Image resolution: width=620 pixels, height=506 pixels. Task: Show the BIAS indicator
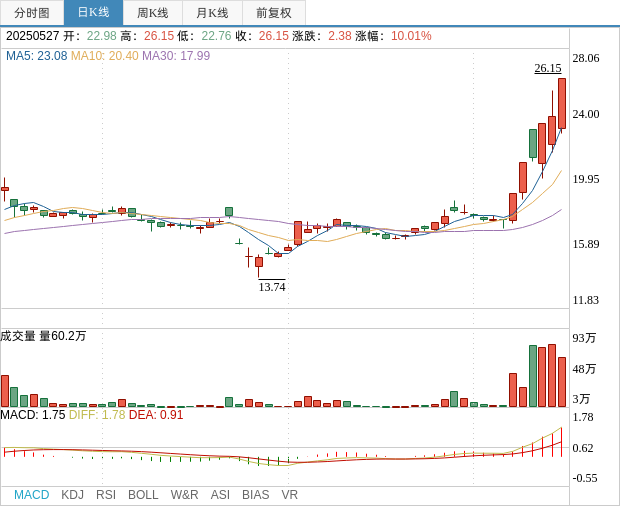point(255,495)
